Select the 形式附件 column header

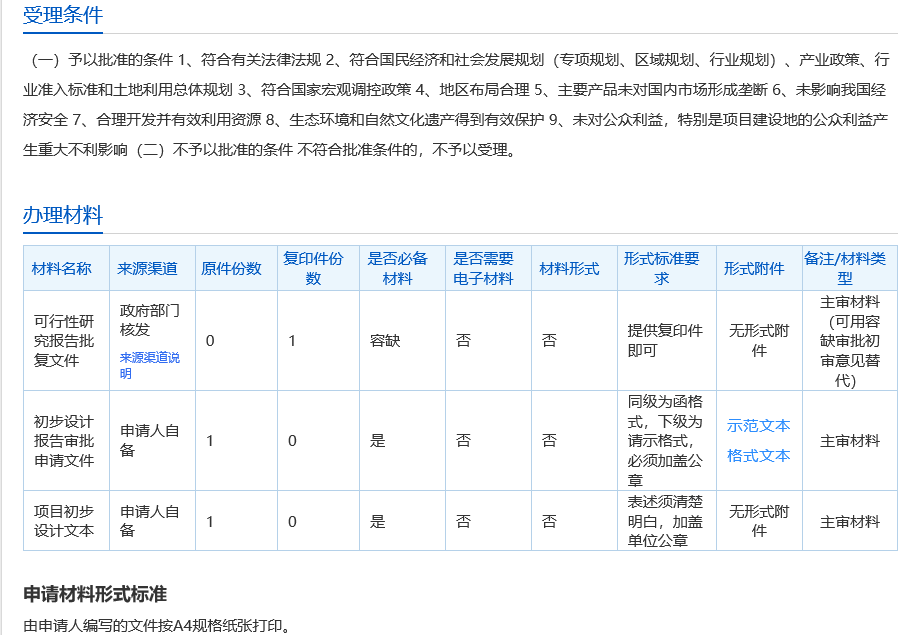pyautogui.click(x=754, y=268)
